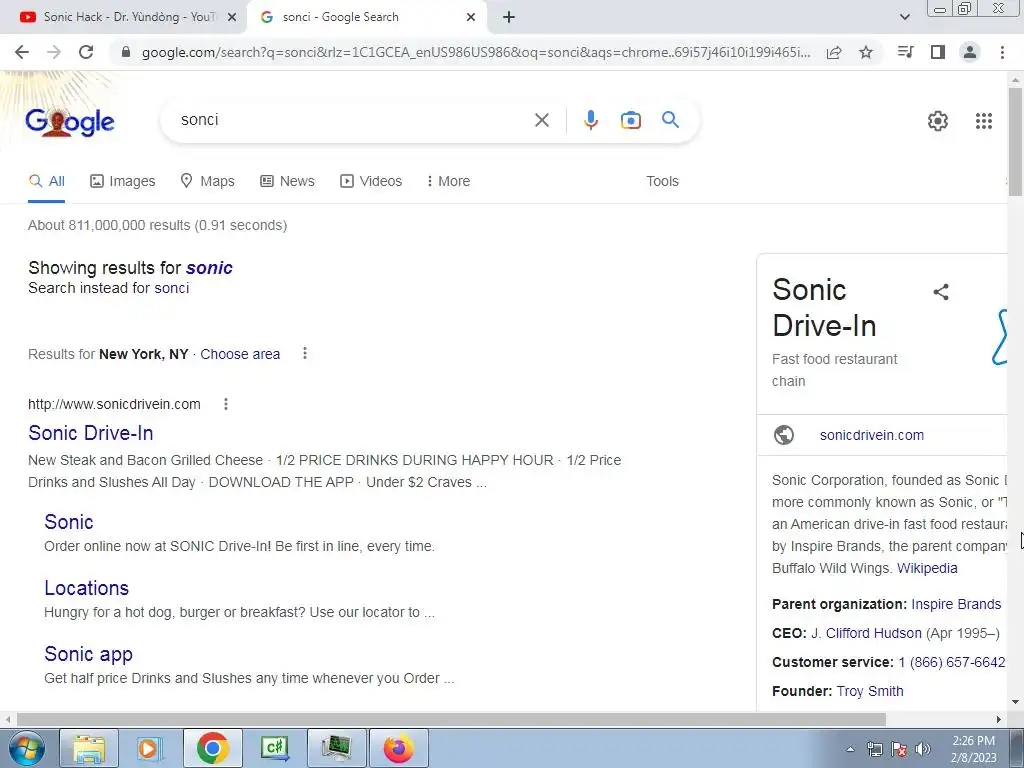Image resolution: width=1024 pixels, height=768 pixels.
Task: Clear the search box with X
Action: click(542, 120)
